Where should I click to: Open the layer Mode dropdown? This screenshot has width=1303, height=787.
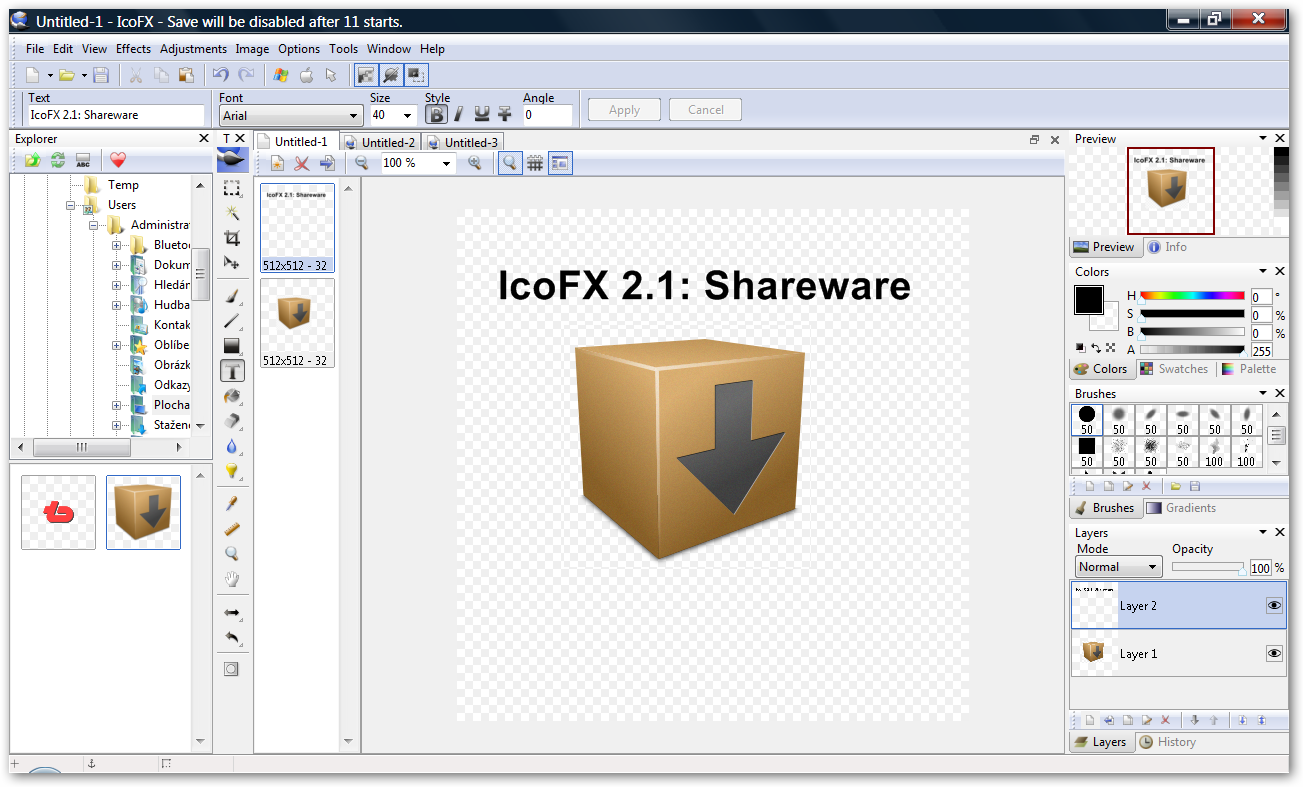tap(1118, 567)
